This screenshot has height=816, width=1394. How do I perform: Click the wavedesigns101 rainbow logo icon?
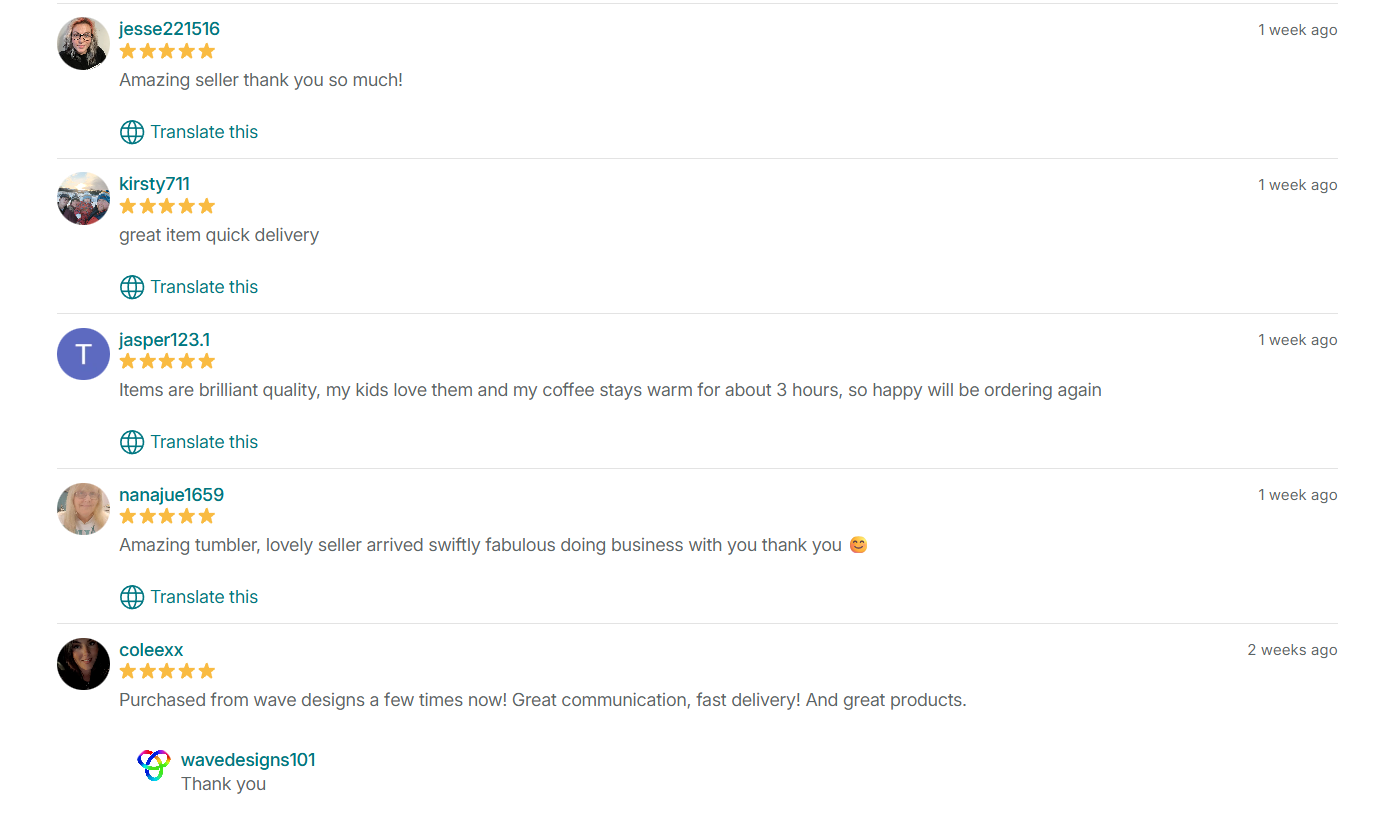[x=154, y=765]
